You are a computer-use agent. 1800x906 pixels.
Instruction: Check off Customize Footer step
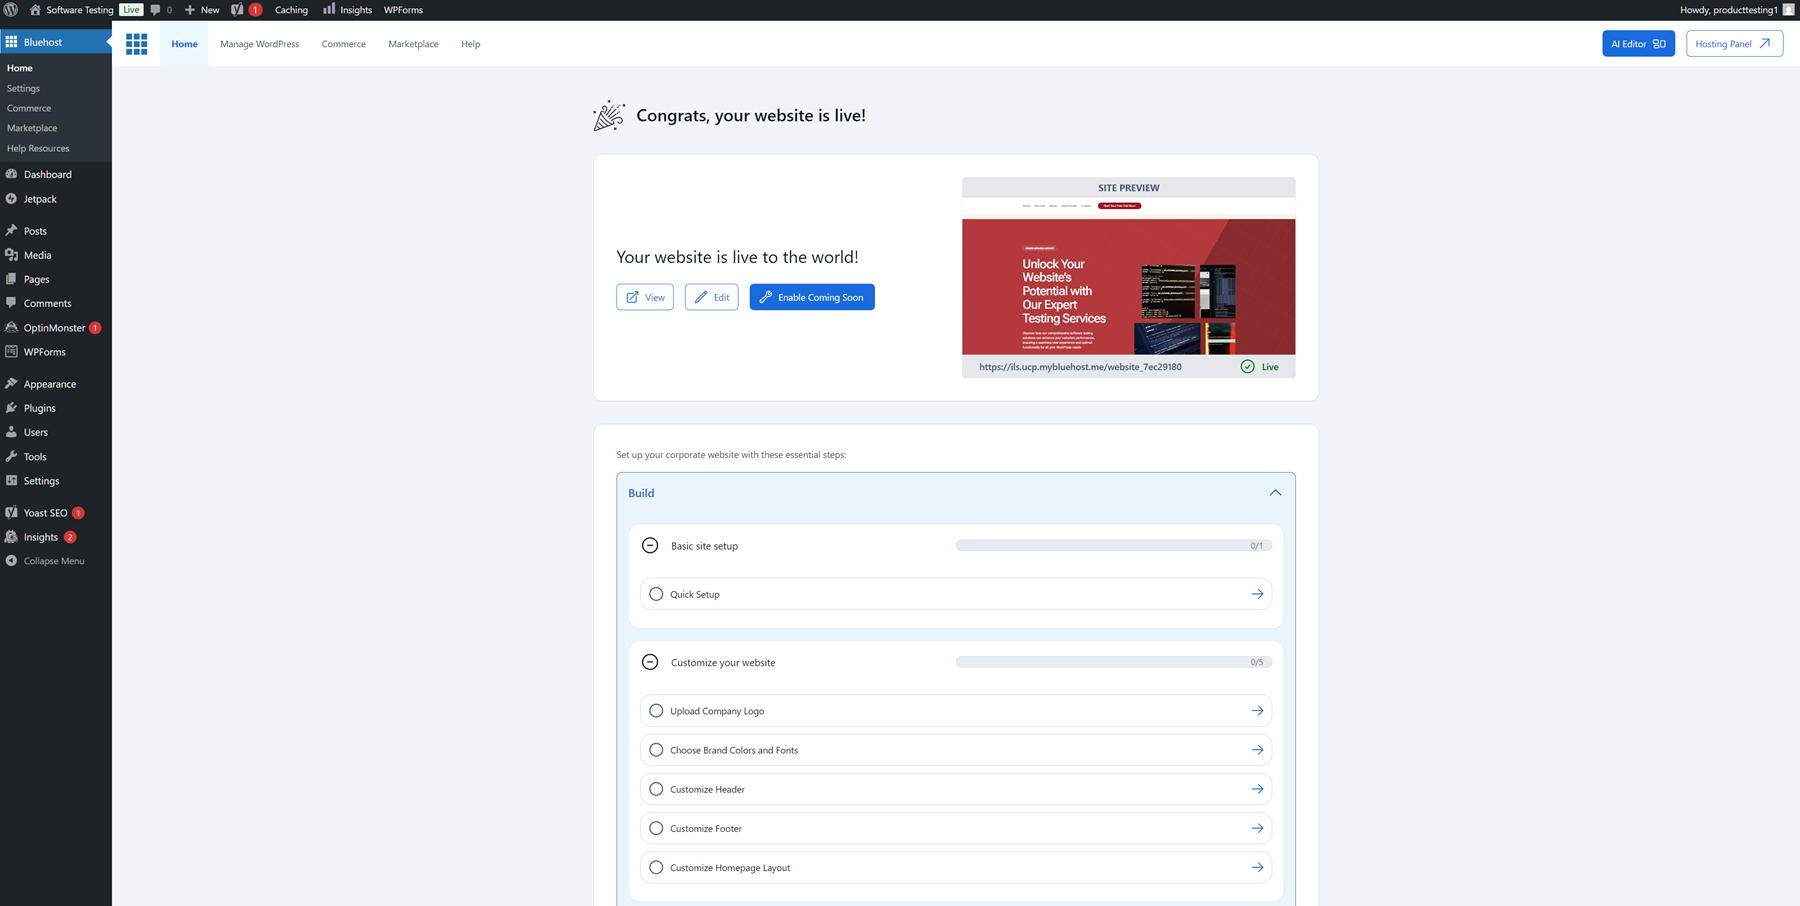coord(656,828)
